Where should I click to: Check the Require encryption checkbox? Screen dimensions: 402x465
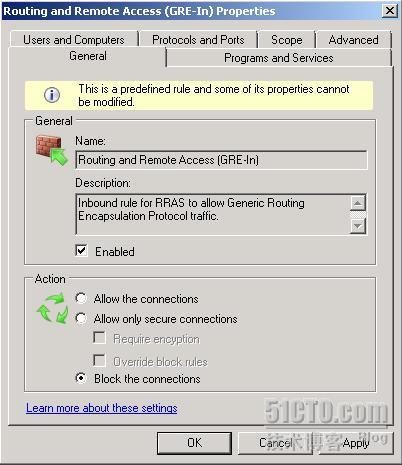[99, 338]
